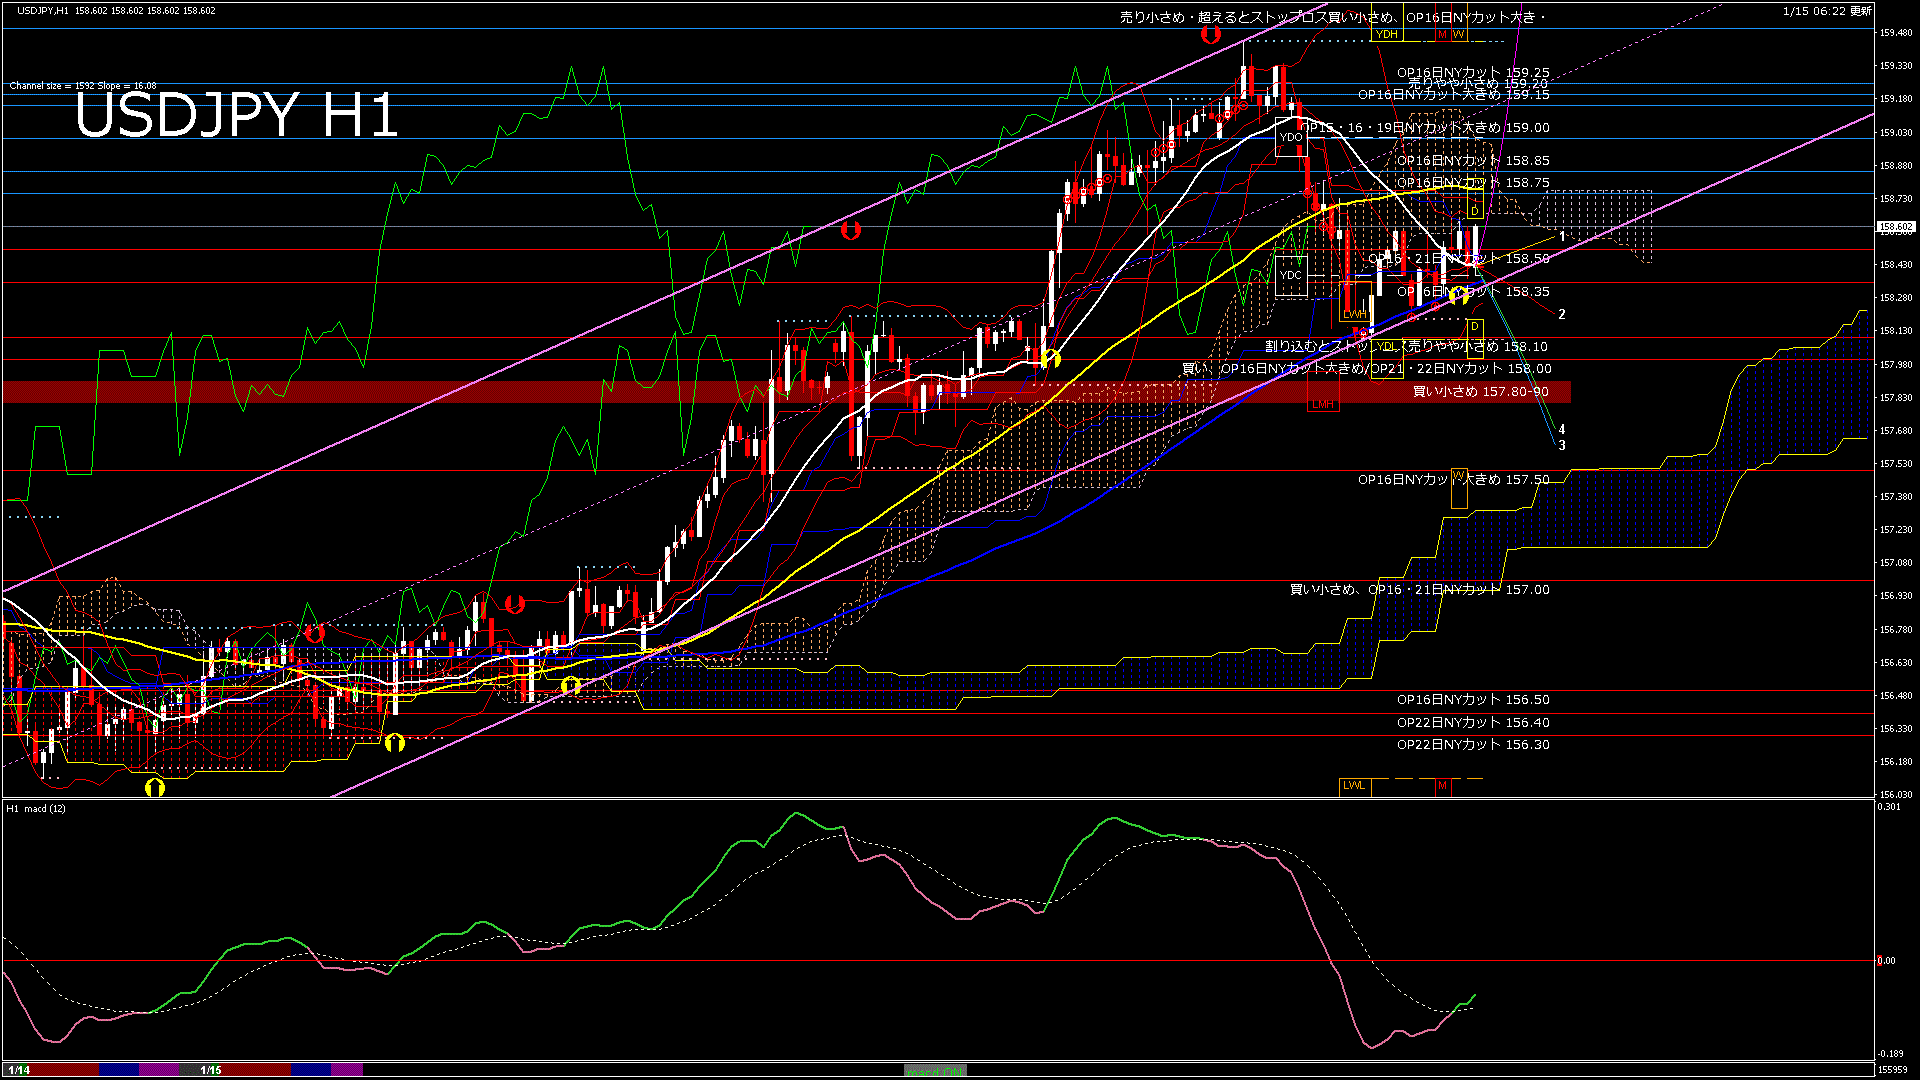
Task: Click the orange LWH marker box
Action: point(1354,314)
